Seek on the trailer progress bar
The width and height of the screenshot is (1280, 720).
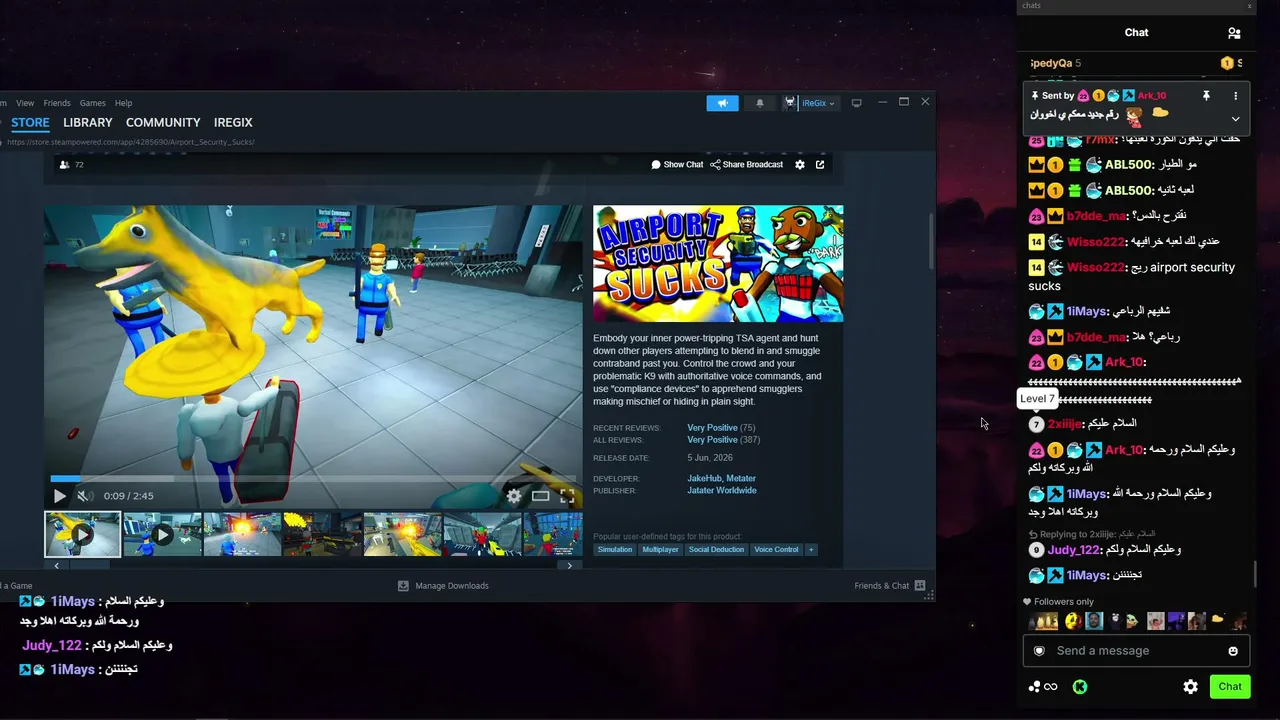click(313, 479)
